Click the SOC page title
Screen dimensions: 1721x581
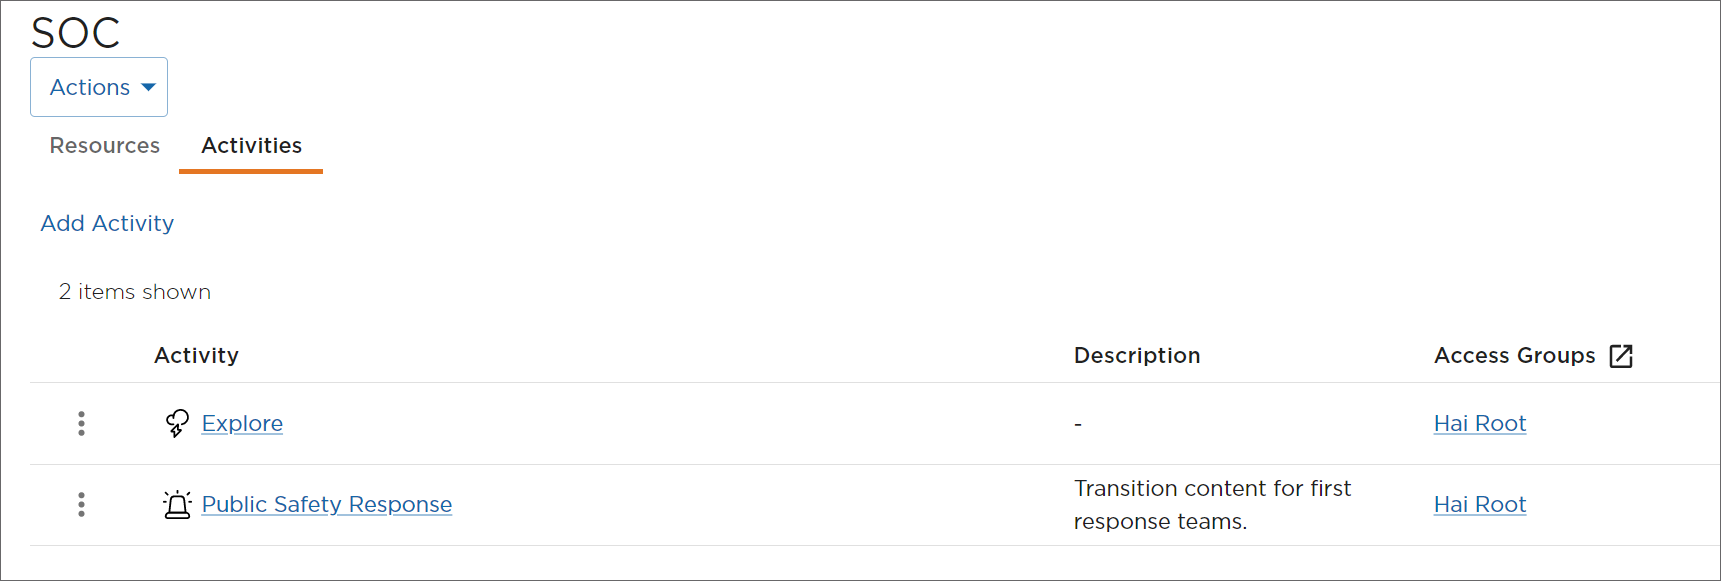[76, 33]
